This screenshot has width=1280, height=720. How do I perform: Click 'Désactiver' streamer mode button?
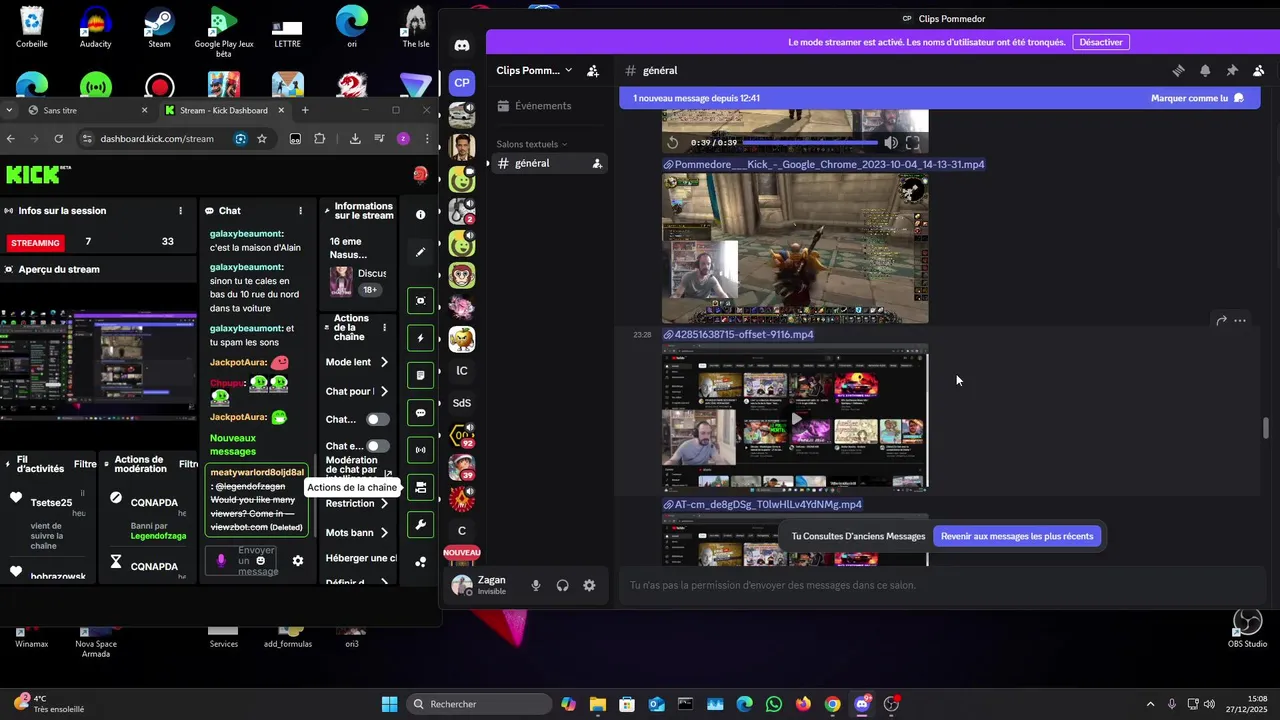pyautogui.click(x=1101, y=42)
